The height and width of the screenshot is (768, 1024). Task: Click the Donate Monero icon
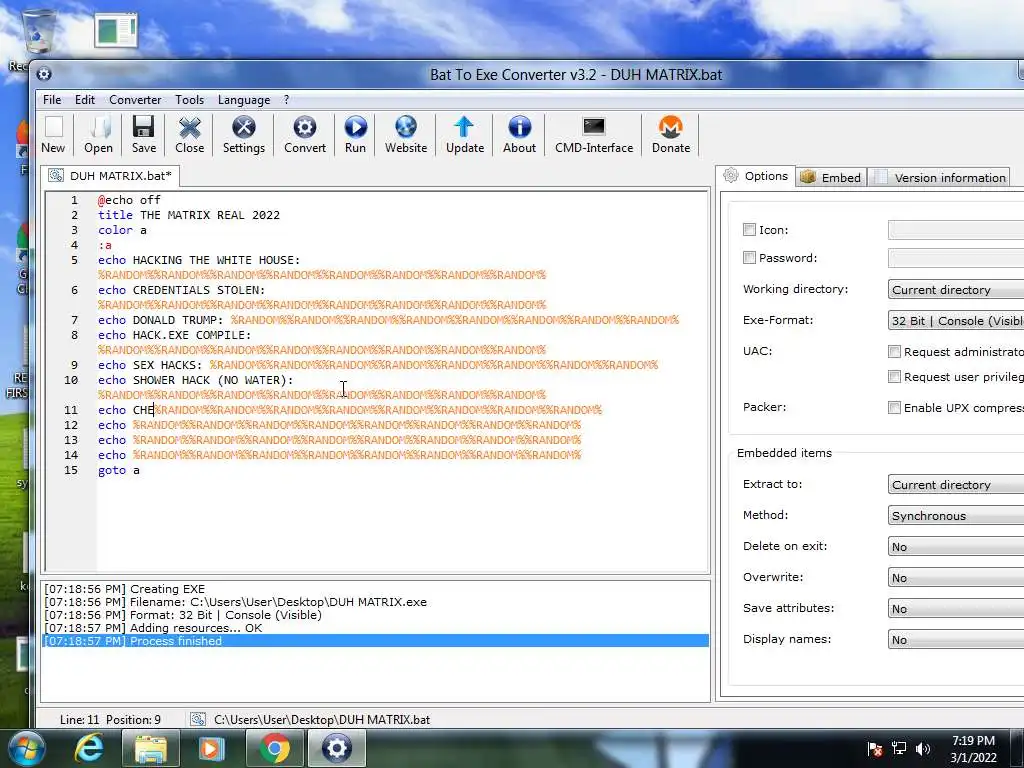tap(671, 135)
